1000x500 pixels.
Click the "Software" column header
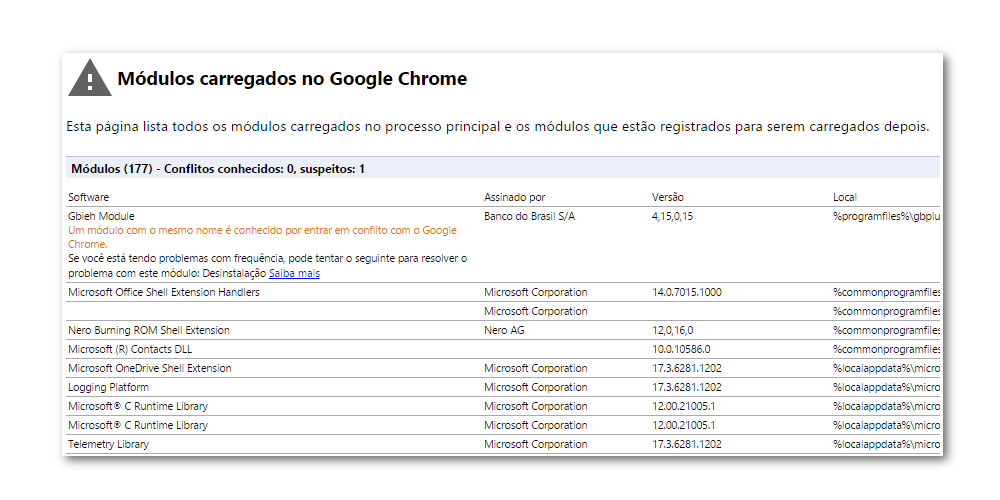89,197
